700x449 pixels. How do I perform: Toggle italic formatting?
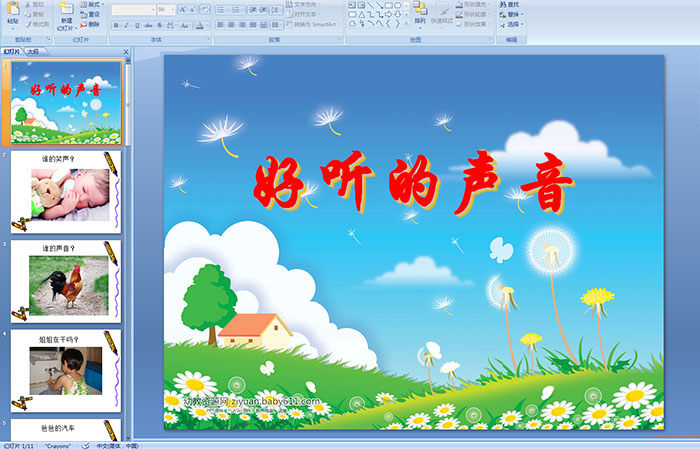pyautogui.click(x=126, y=25)
